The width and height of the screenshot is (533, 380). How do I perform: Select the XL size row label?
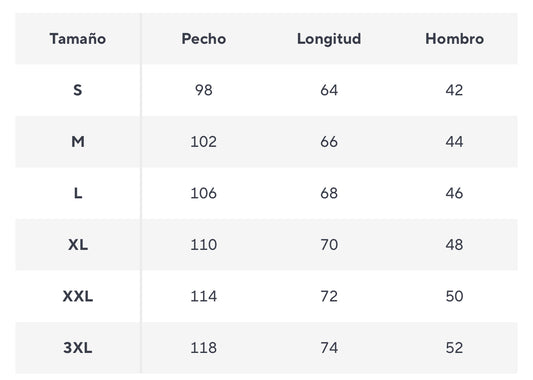(x=78, y=245)
